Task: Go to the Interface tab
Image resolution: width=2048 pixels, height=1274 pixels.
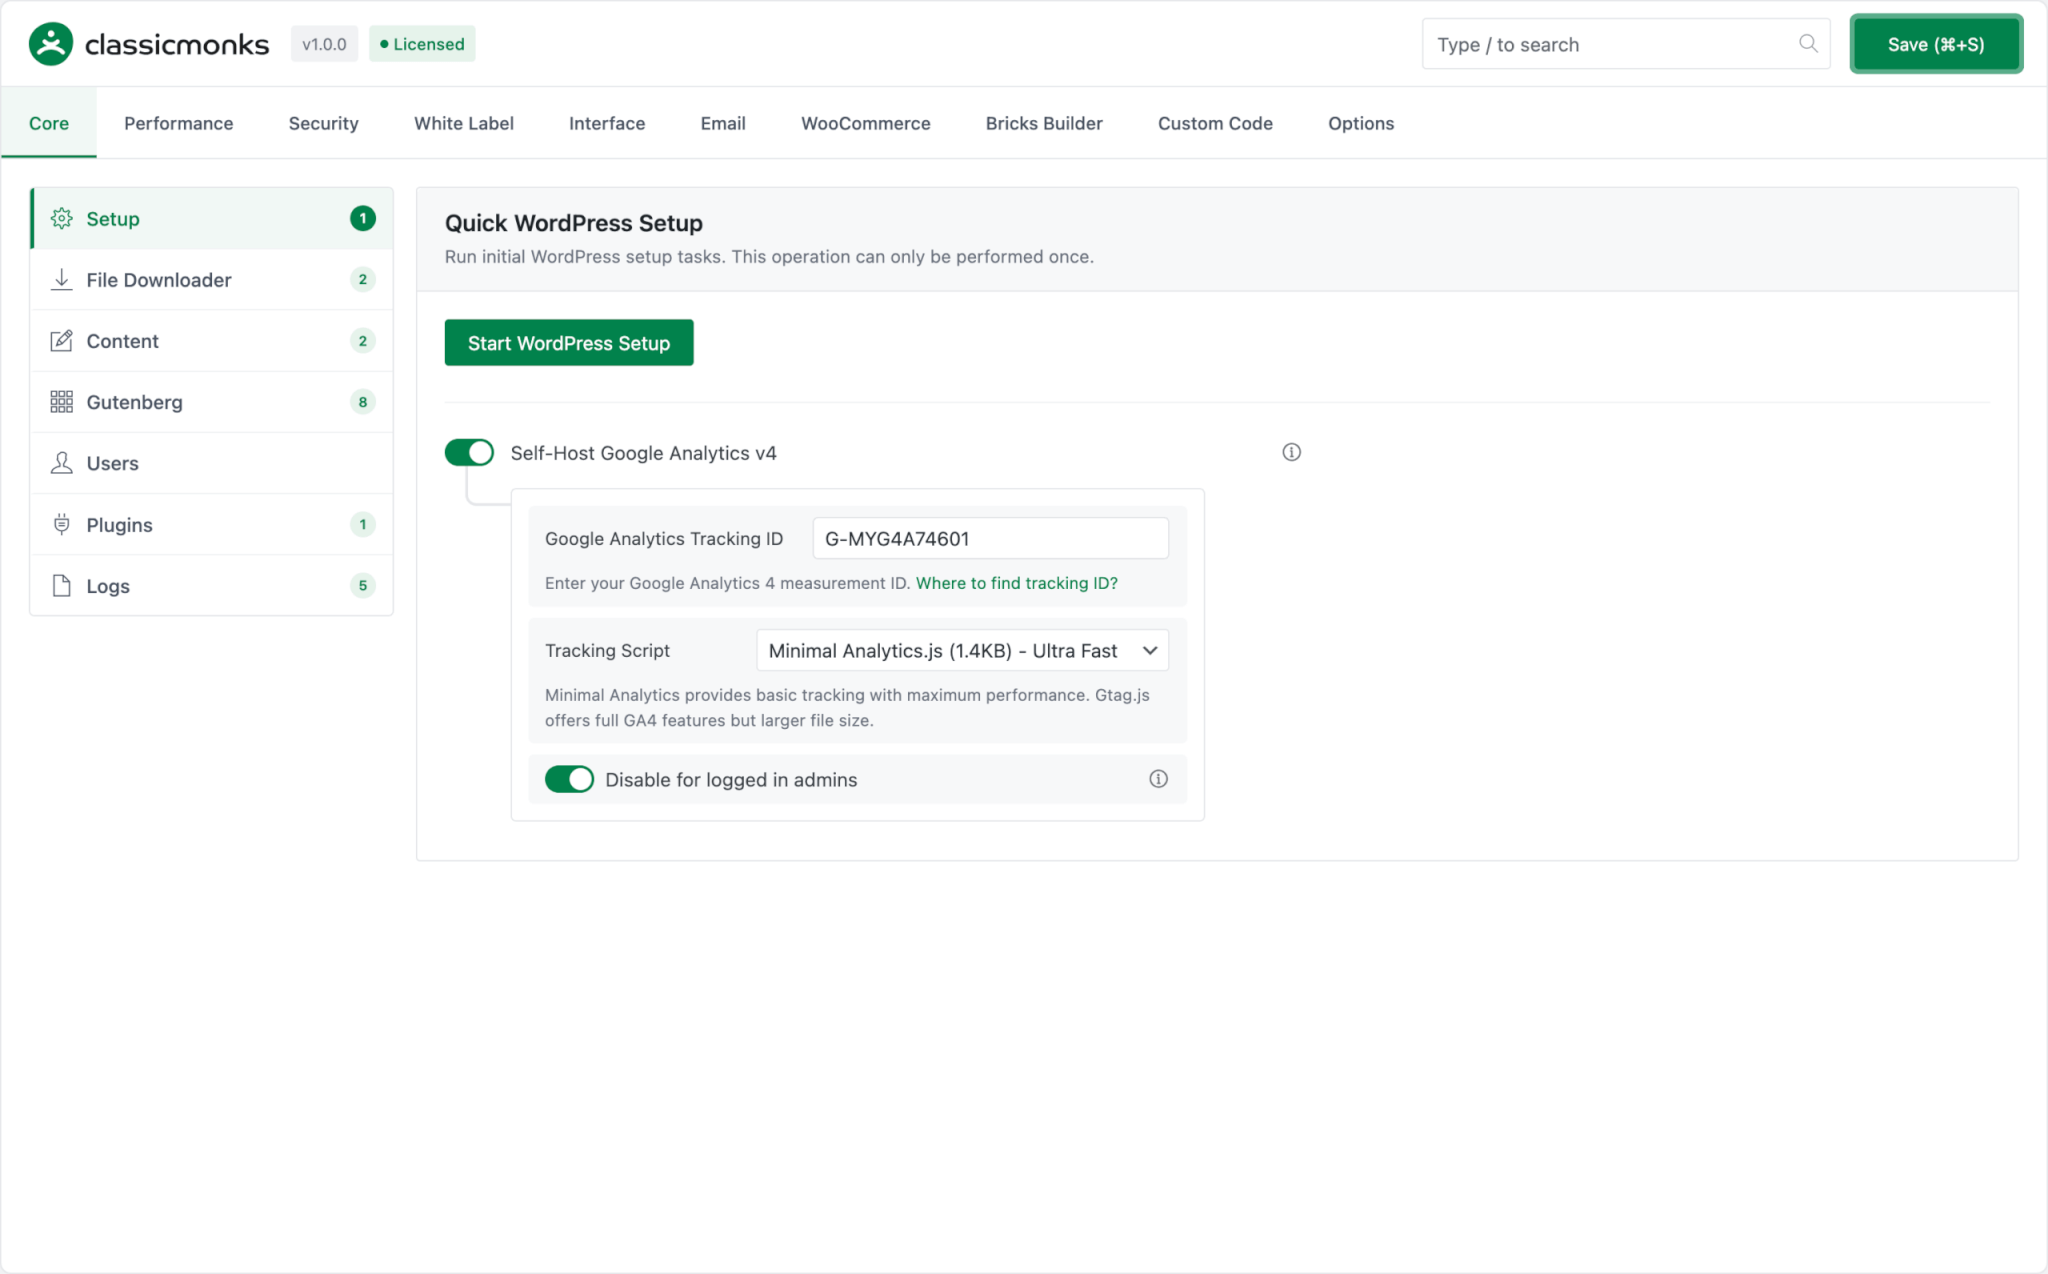Action: click(607, 123)
